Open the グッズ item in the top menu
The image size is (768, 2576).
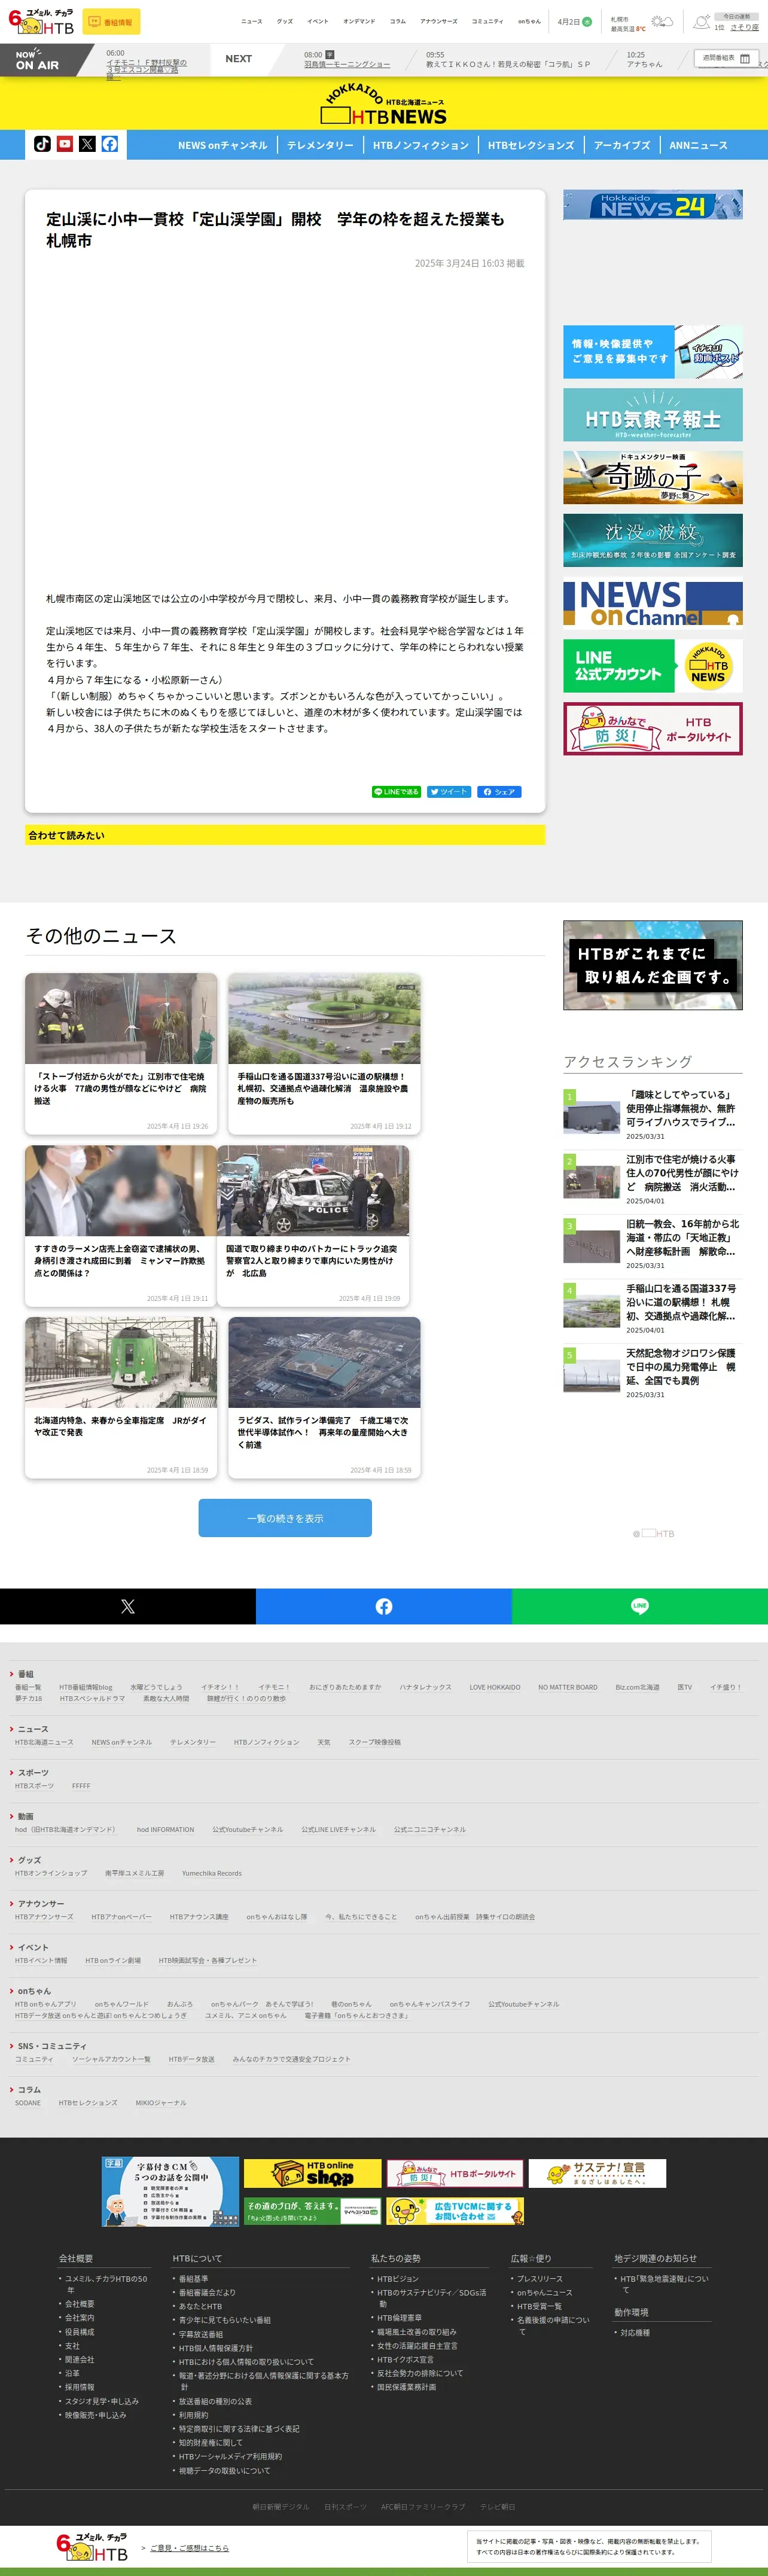[x=285, y=21]
